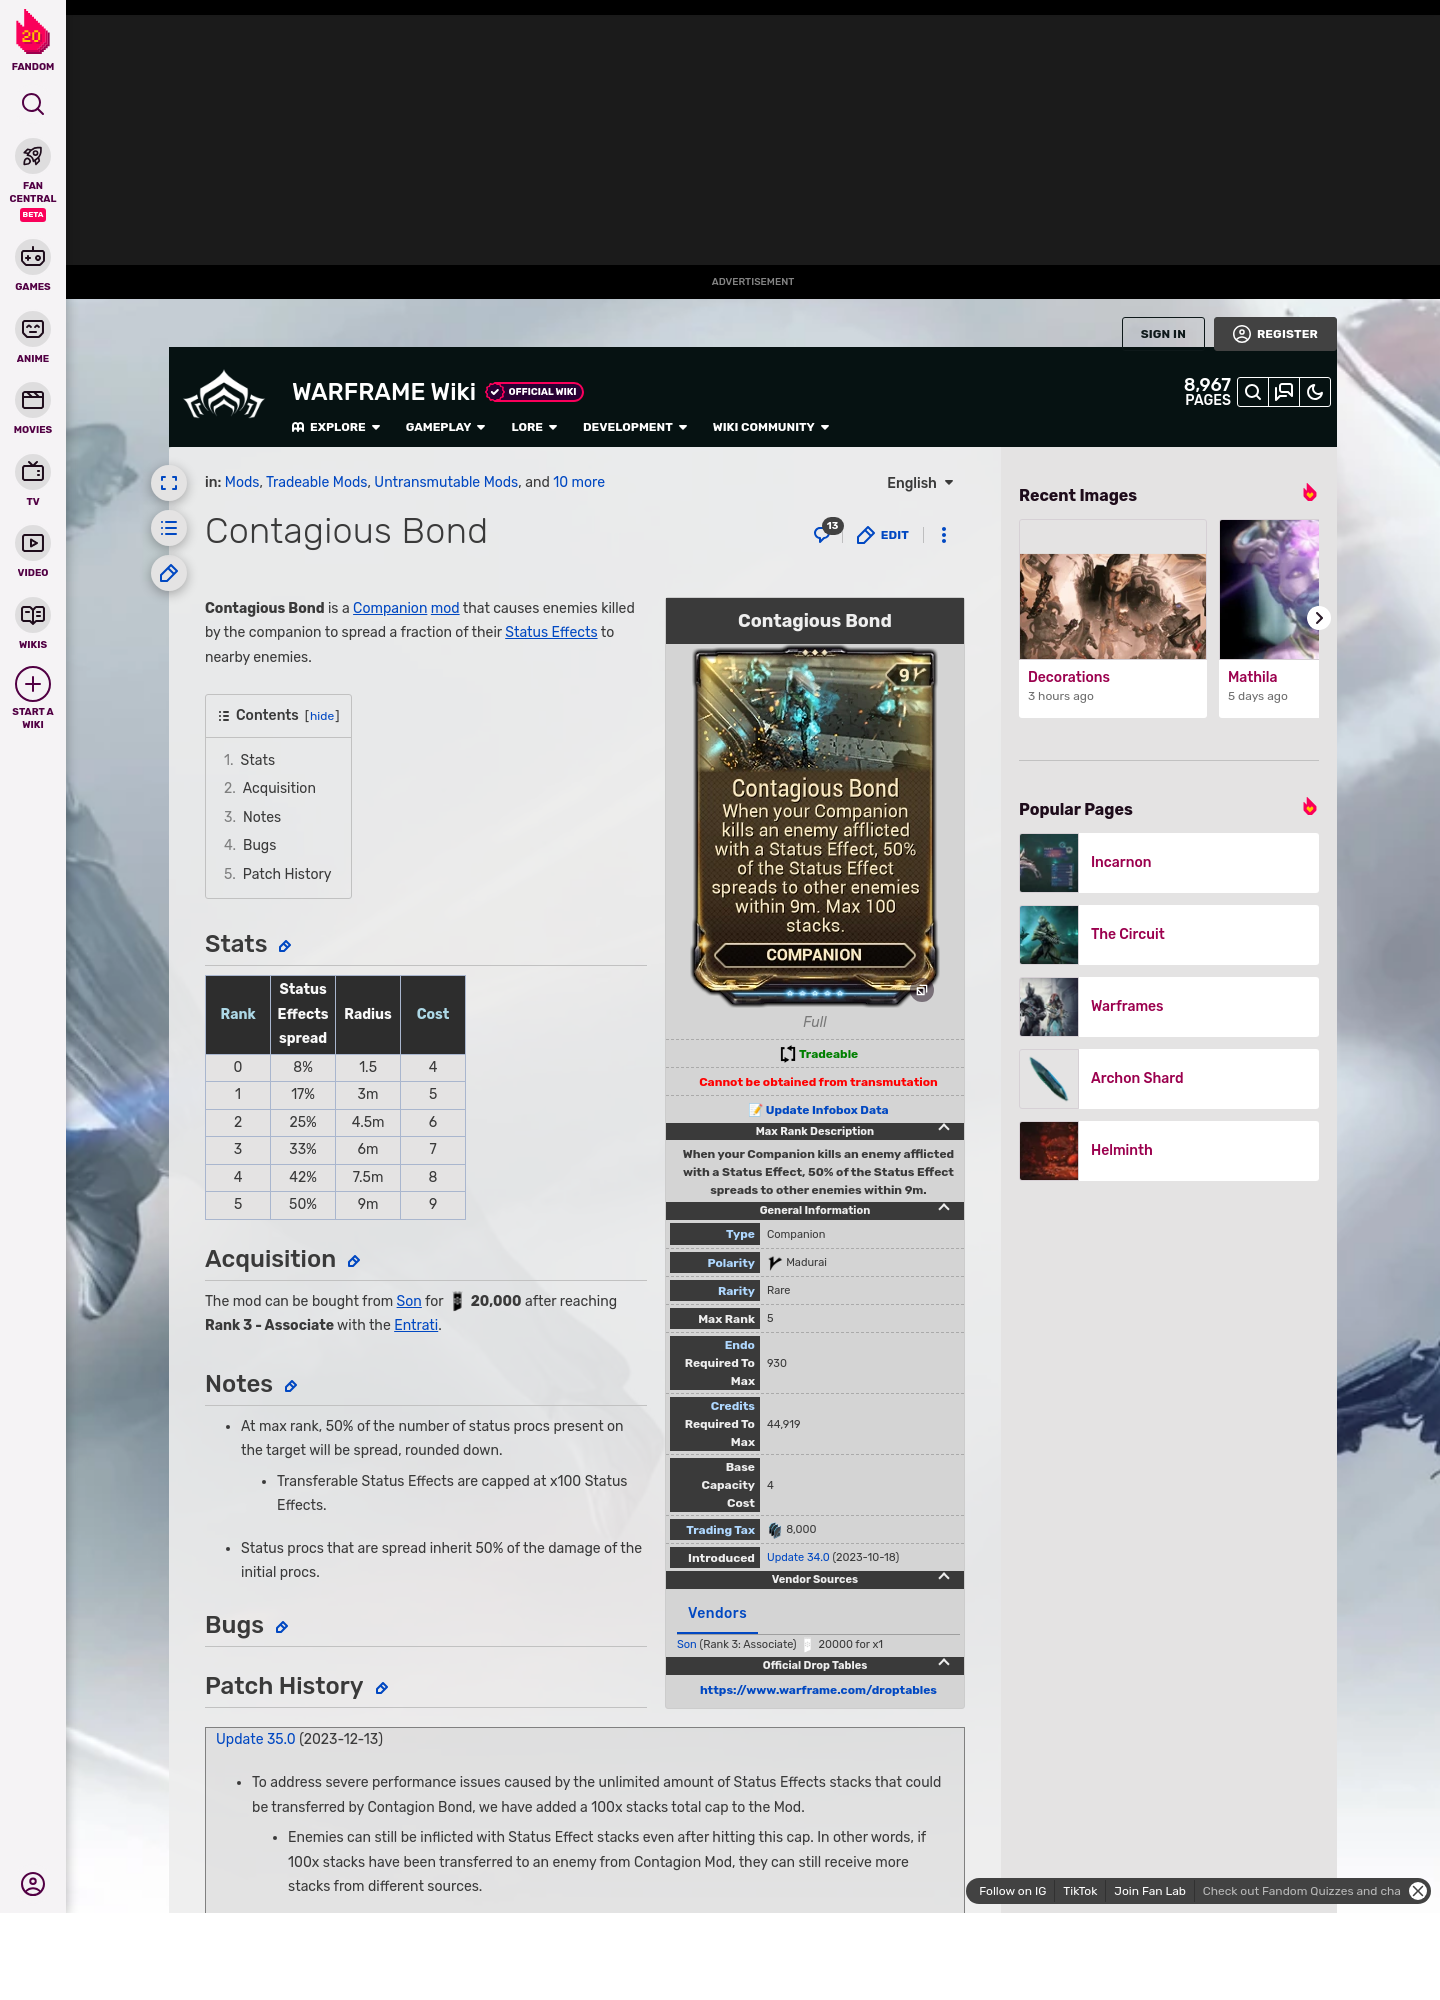Open the TV sidebar icon

(x=33, y=471)
